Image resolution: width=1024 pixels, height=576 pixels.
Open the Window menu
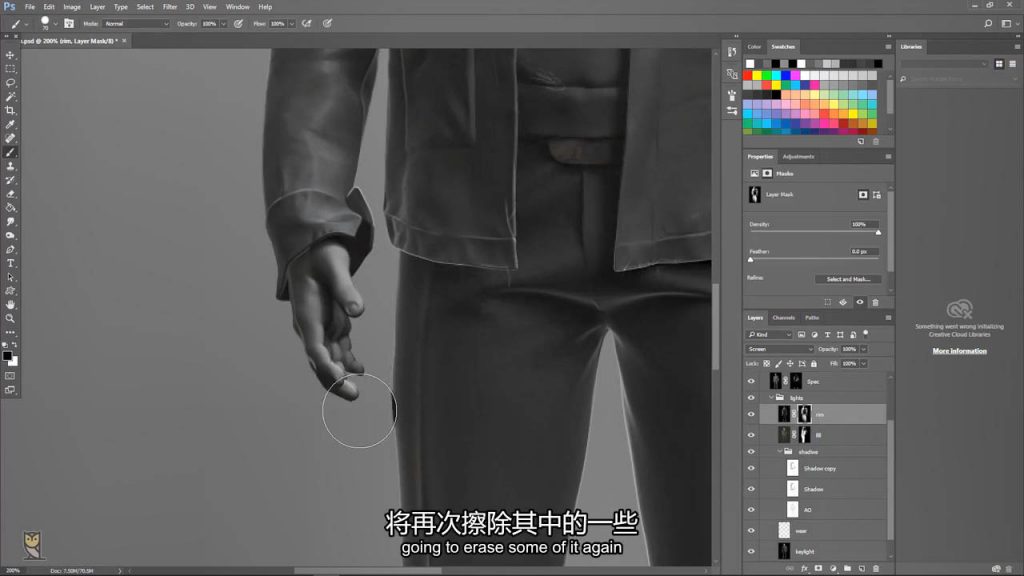tap(237, 7)
